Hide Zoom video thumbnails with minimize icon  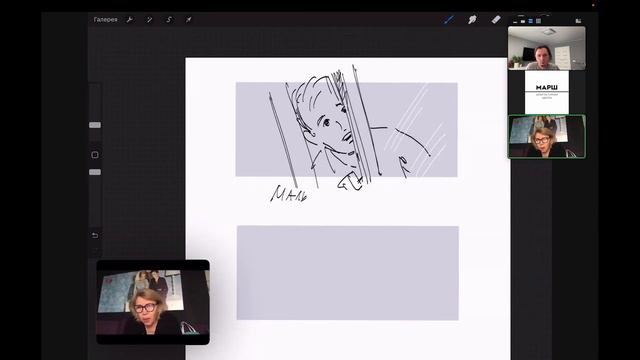click(515, 21)
